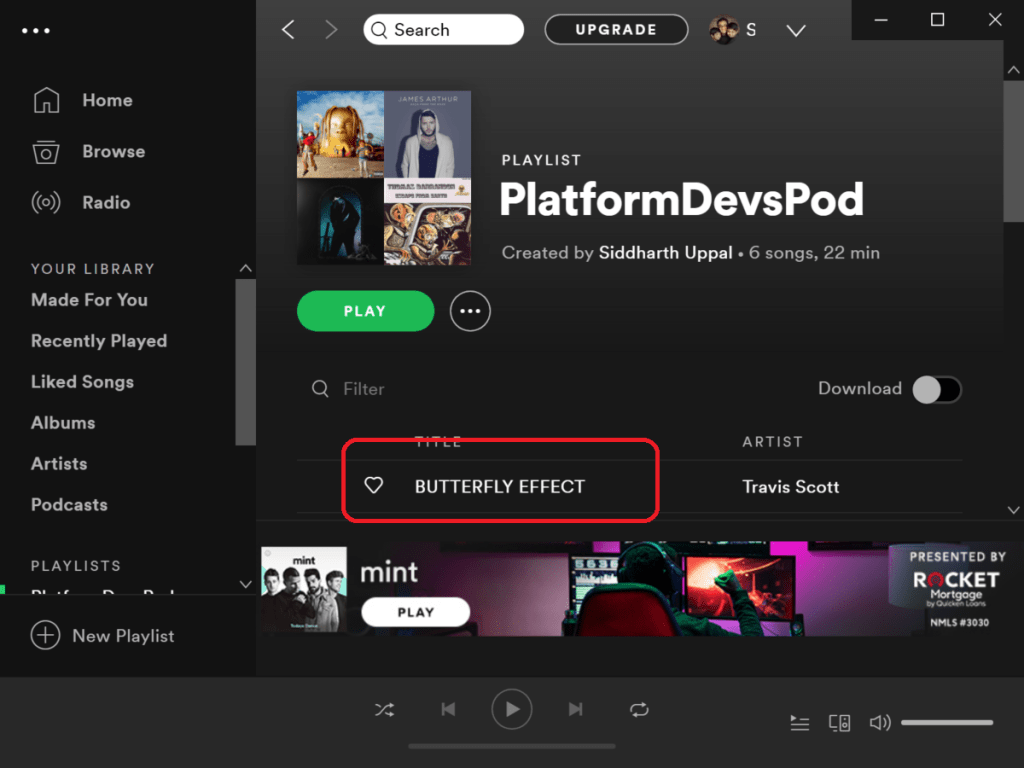Open the play queue icon

(799, 723)
